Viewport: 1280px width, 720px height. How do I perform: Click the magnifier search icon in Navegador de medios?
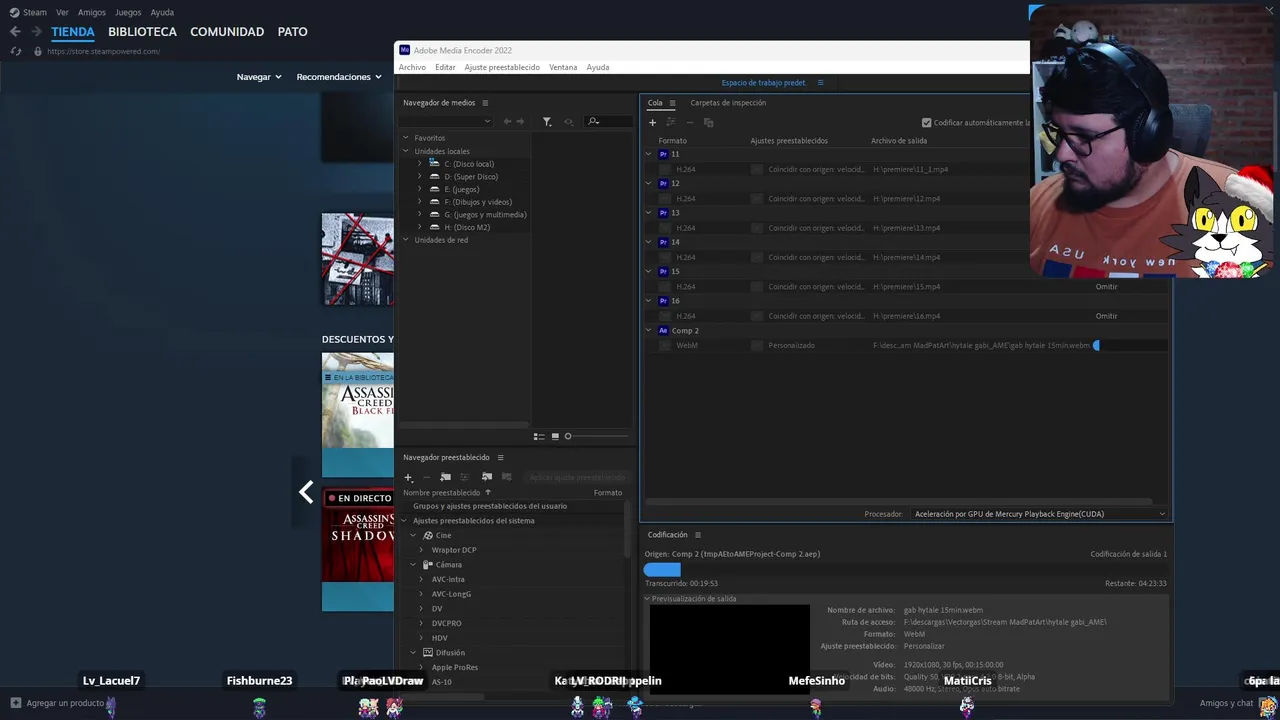(593, 121)
